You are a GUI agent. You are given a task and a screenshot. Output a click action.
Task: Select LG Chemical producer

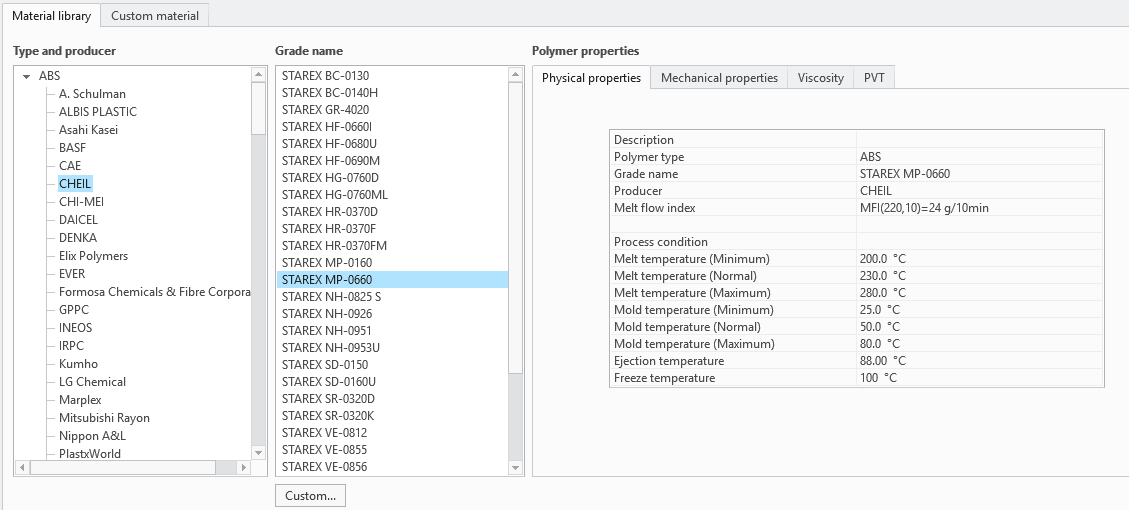point(92,382)
